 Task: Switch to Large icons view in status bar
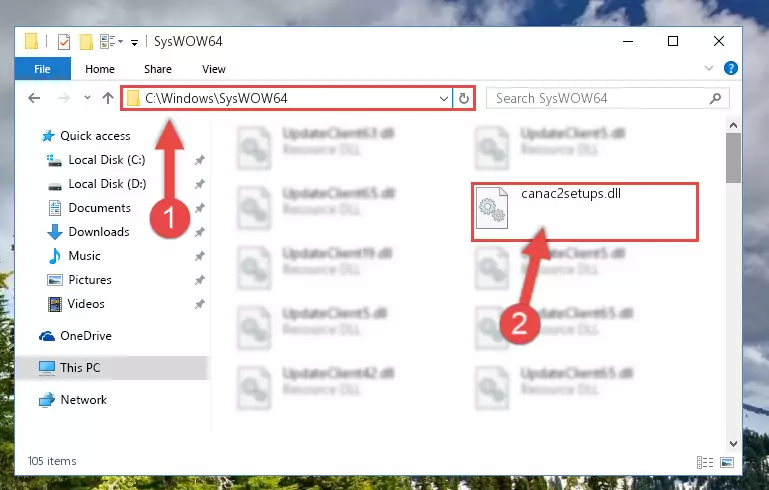pos(727,462)
